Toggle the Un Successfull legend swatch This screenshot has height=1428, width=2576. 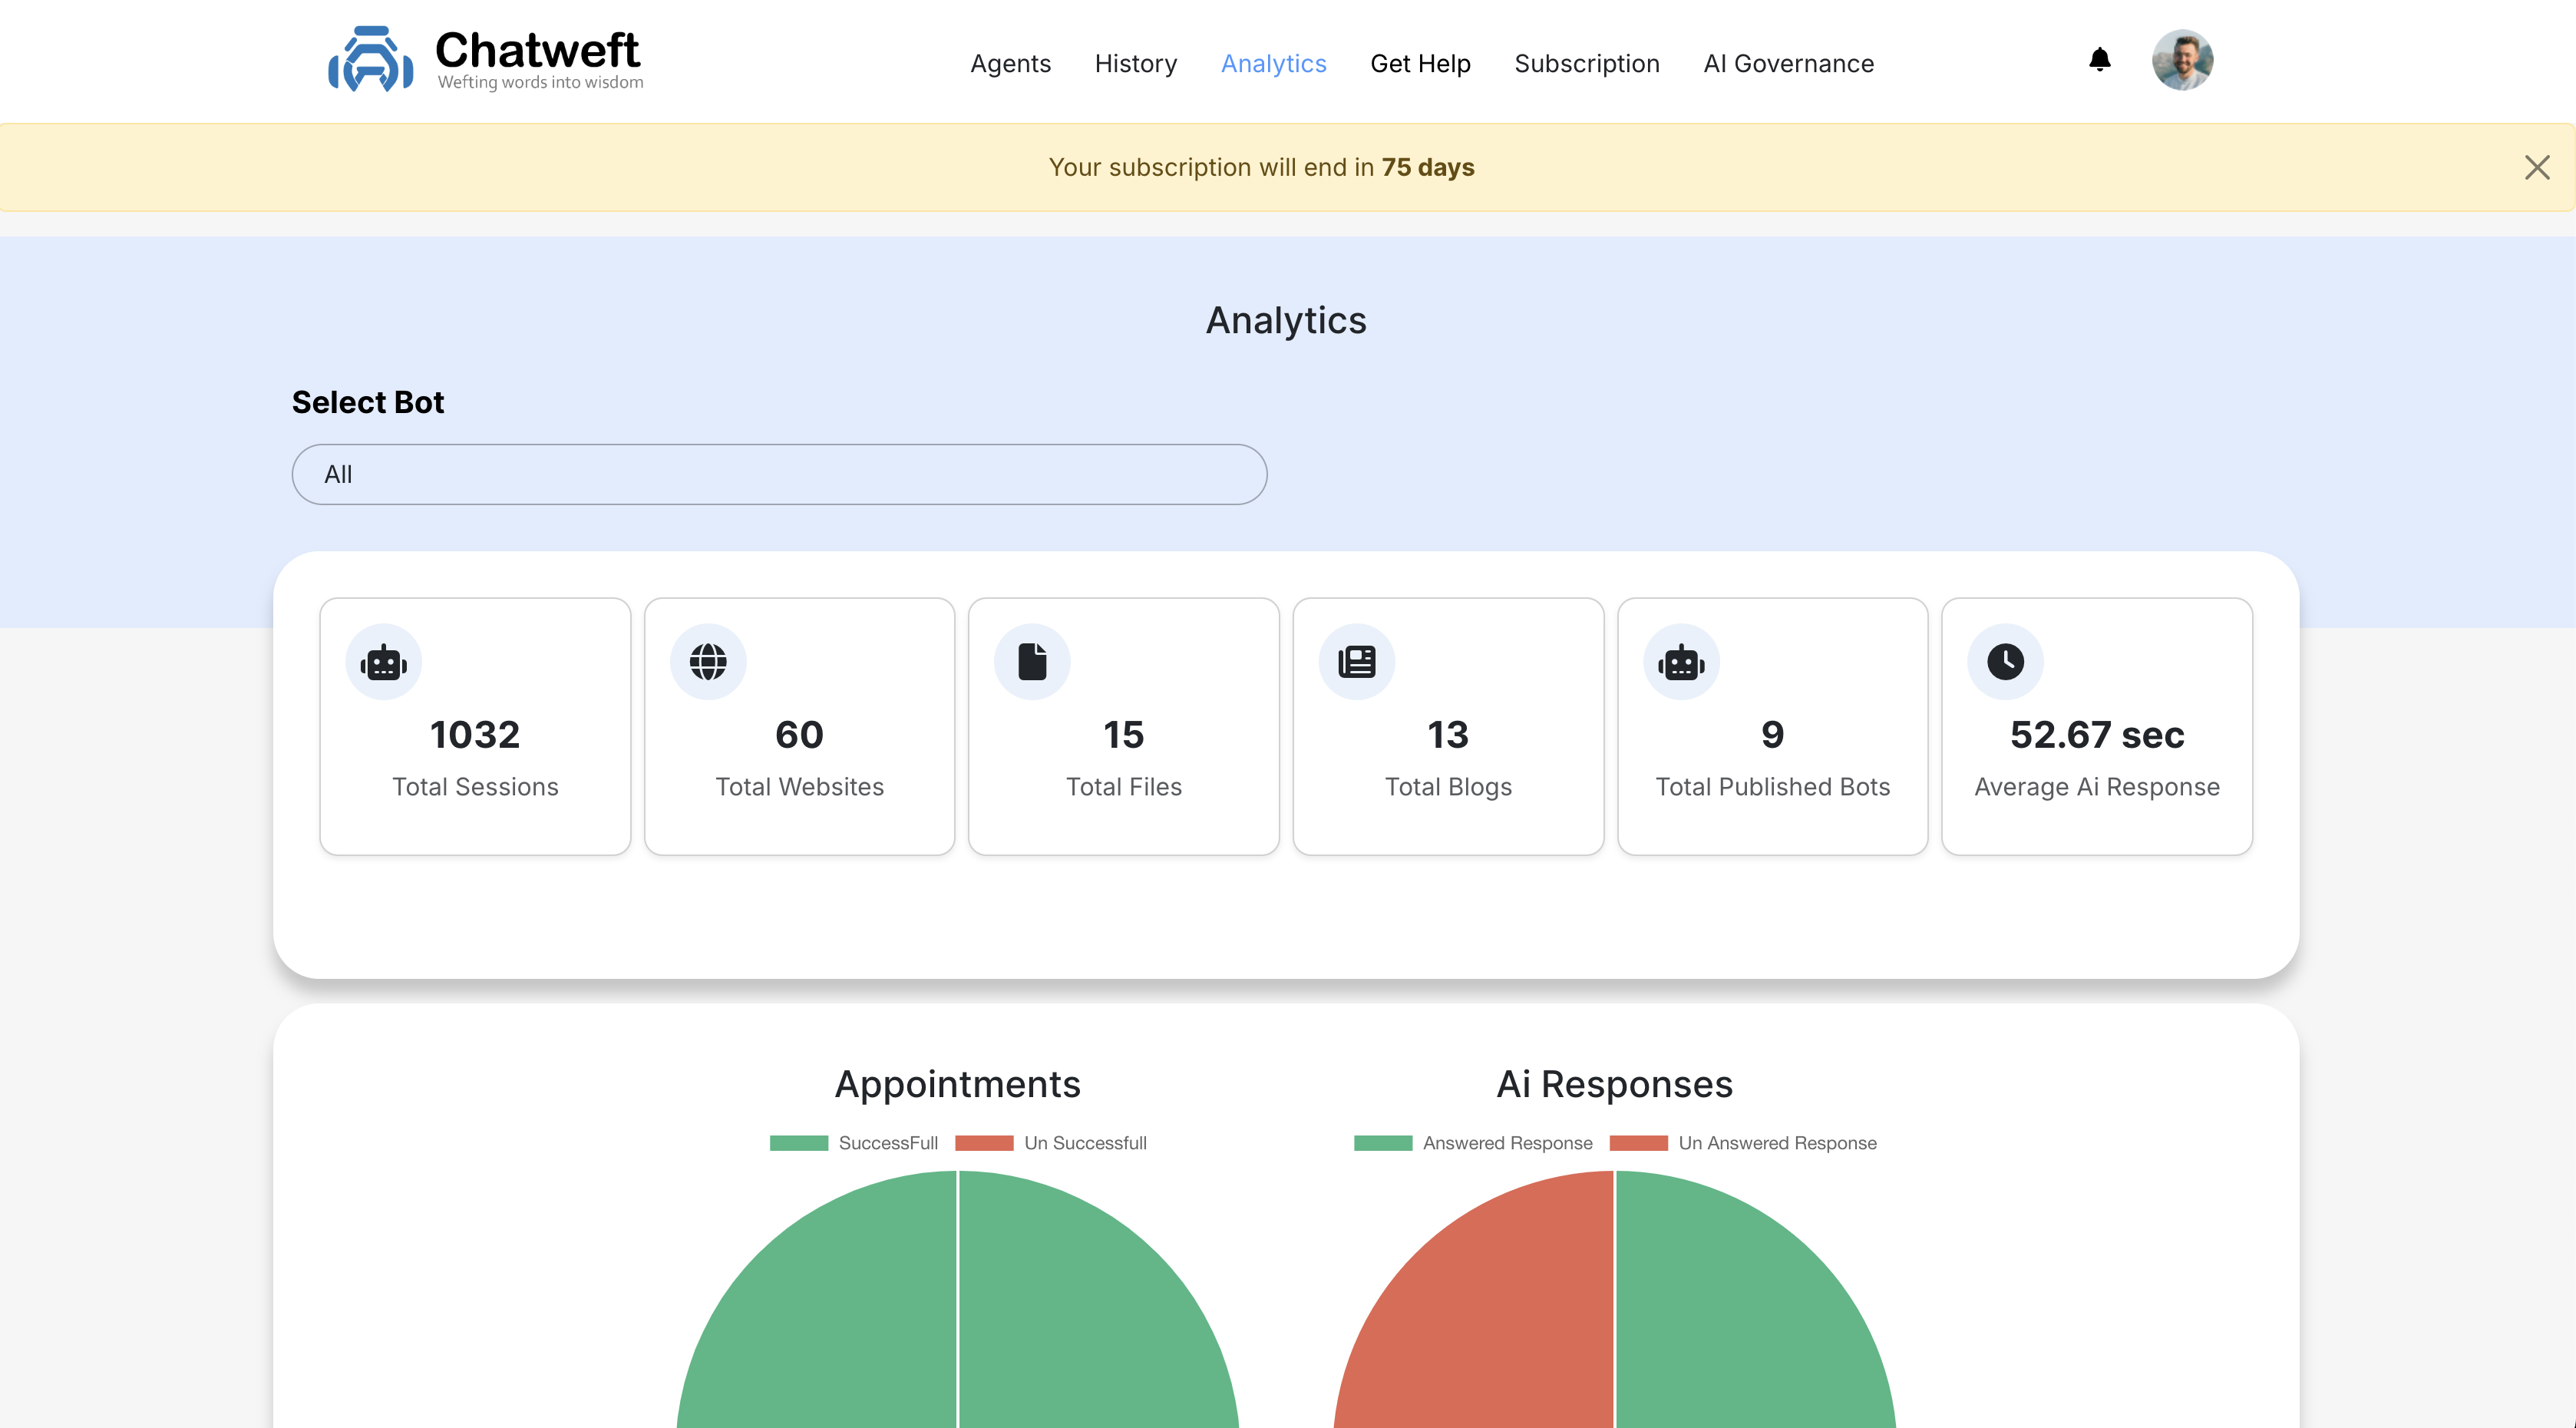[x=984, y=1142]
